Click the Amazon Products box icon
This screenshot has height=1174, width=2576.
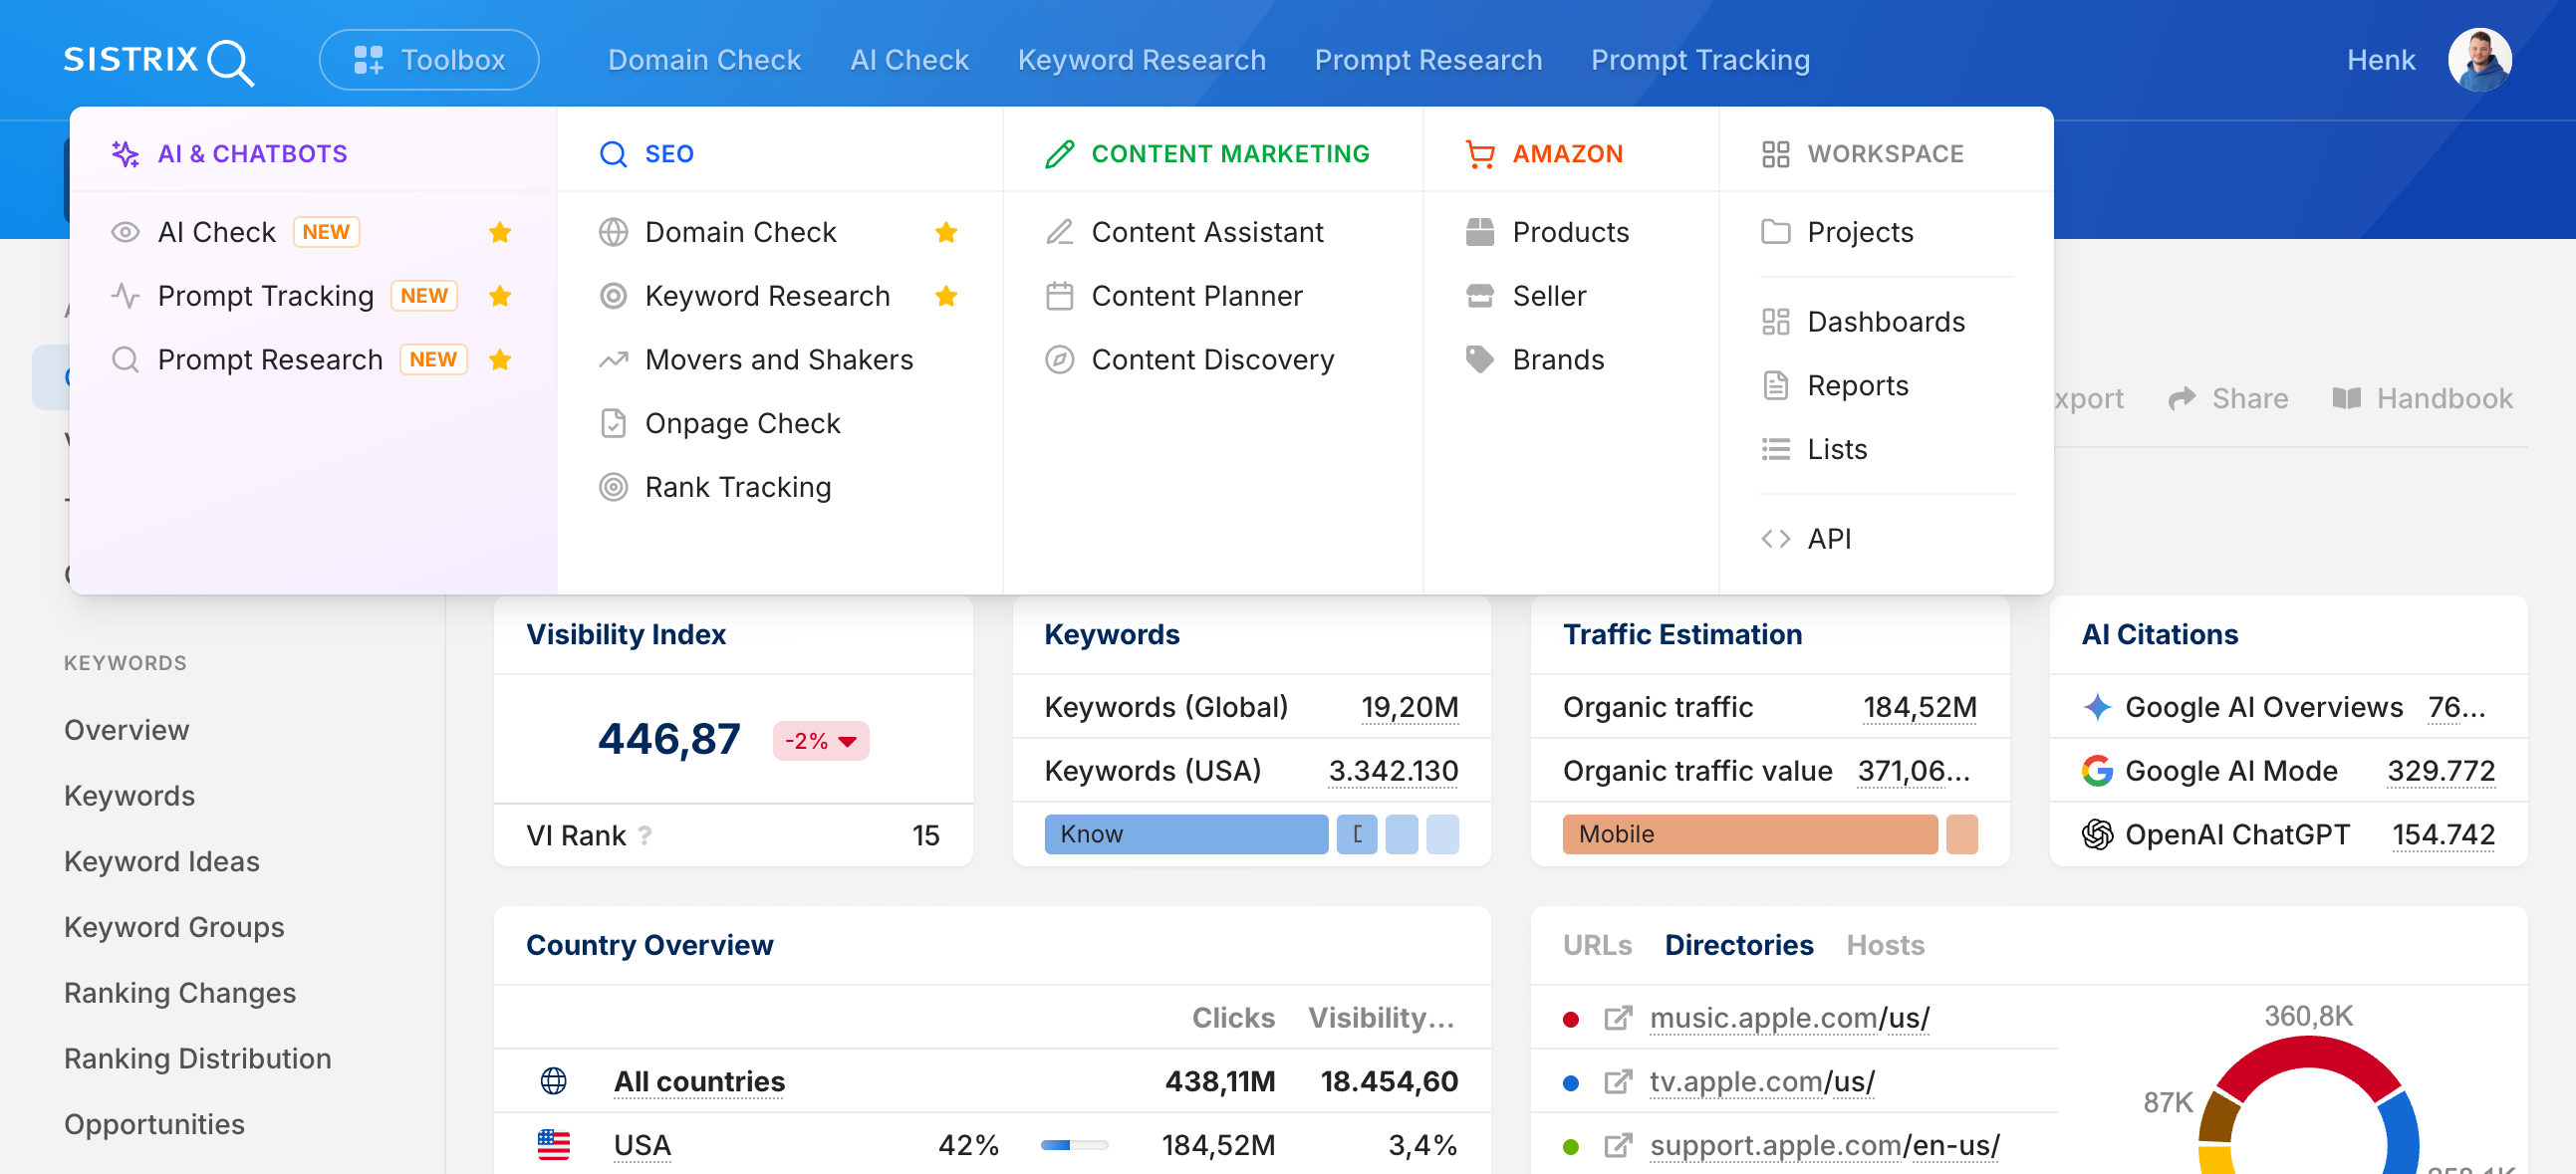click(1480, 232)
